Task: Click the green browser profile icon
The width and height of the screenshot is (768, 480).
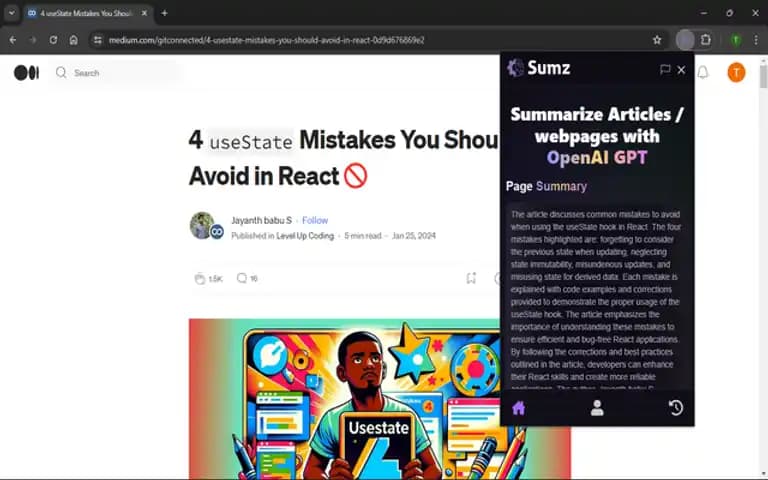Action: click(736, 40)
